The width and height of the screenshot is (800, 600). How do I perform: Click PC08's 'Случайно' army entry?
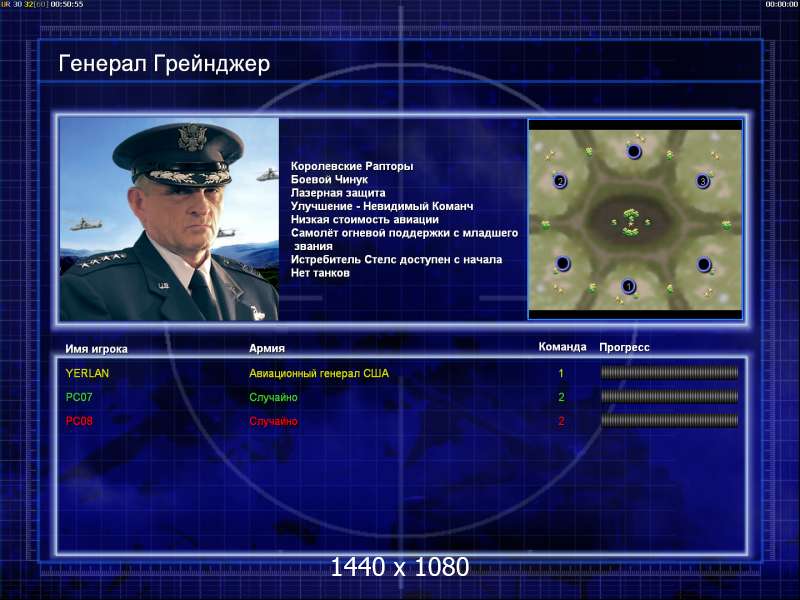273,421
